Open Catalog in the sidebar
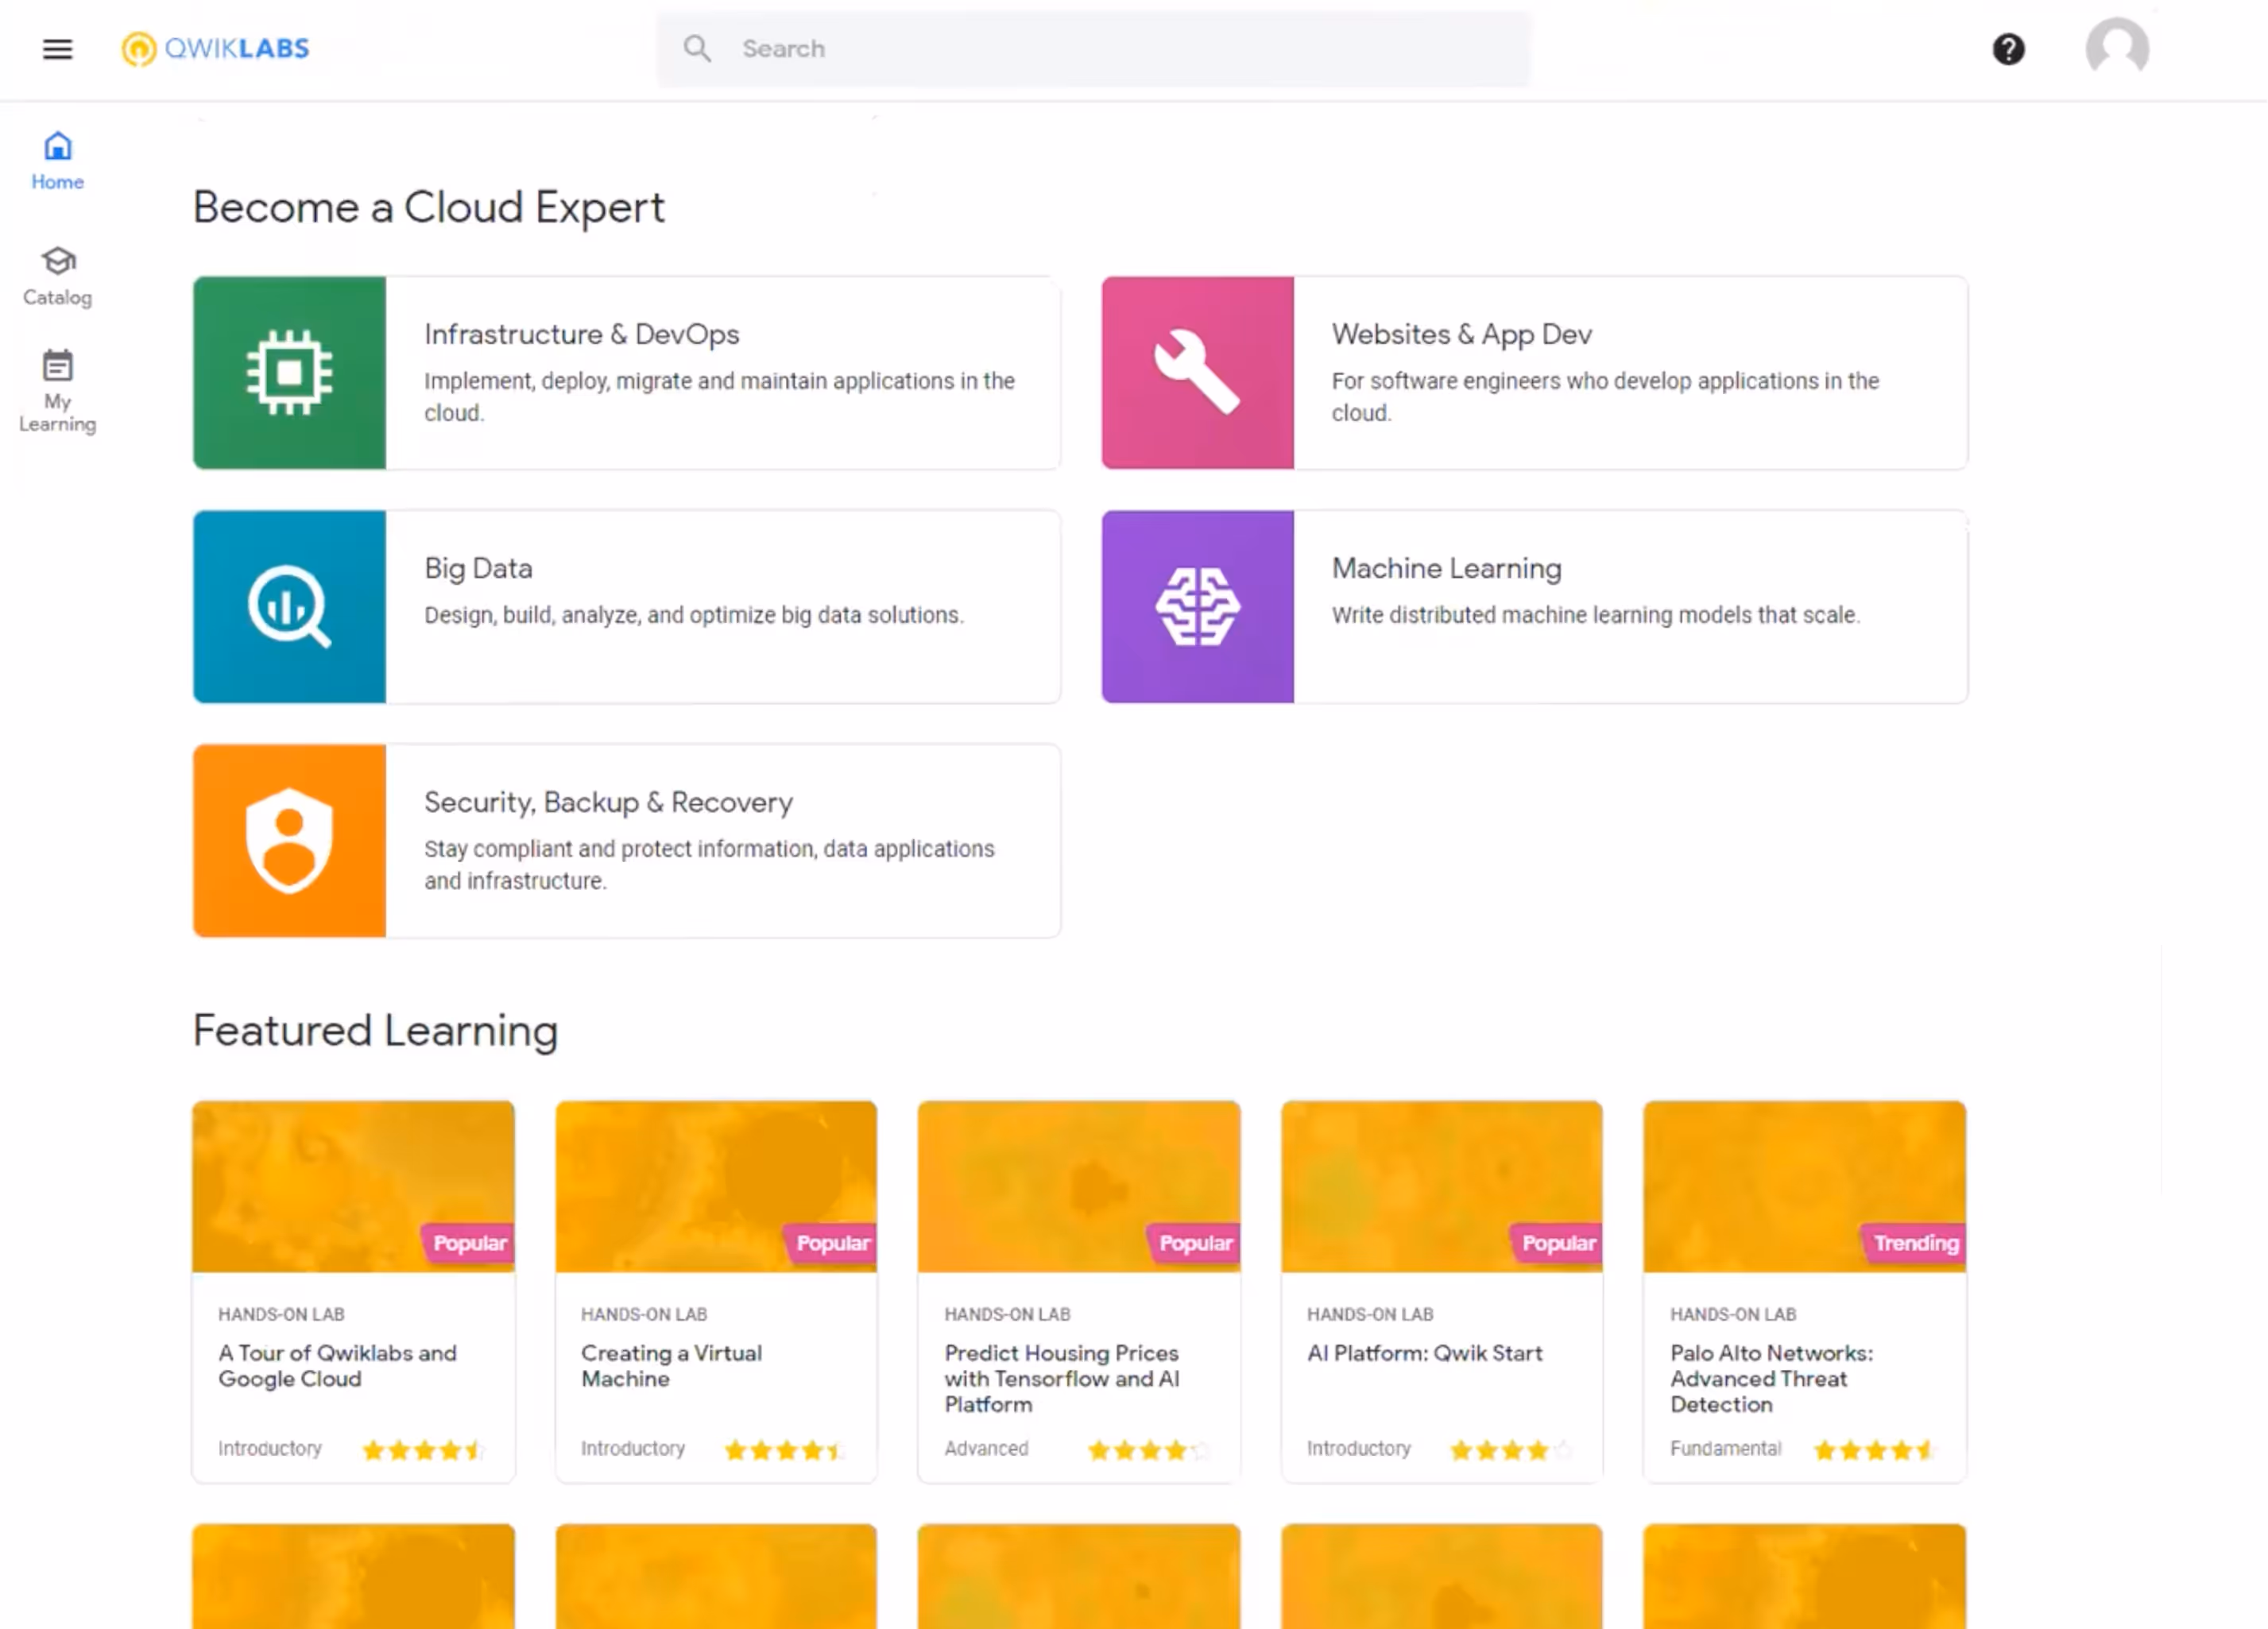The image size is (2268, 1629). [x=57, y=275]
